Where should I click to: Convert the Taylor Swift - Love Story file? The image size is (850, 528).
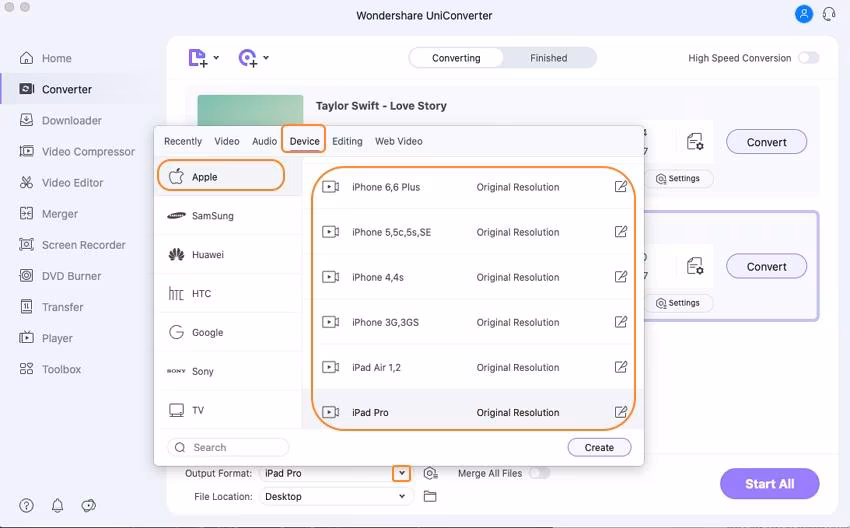(766, 142)
